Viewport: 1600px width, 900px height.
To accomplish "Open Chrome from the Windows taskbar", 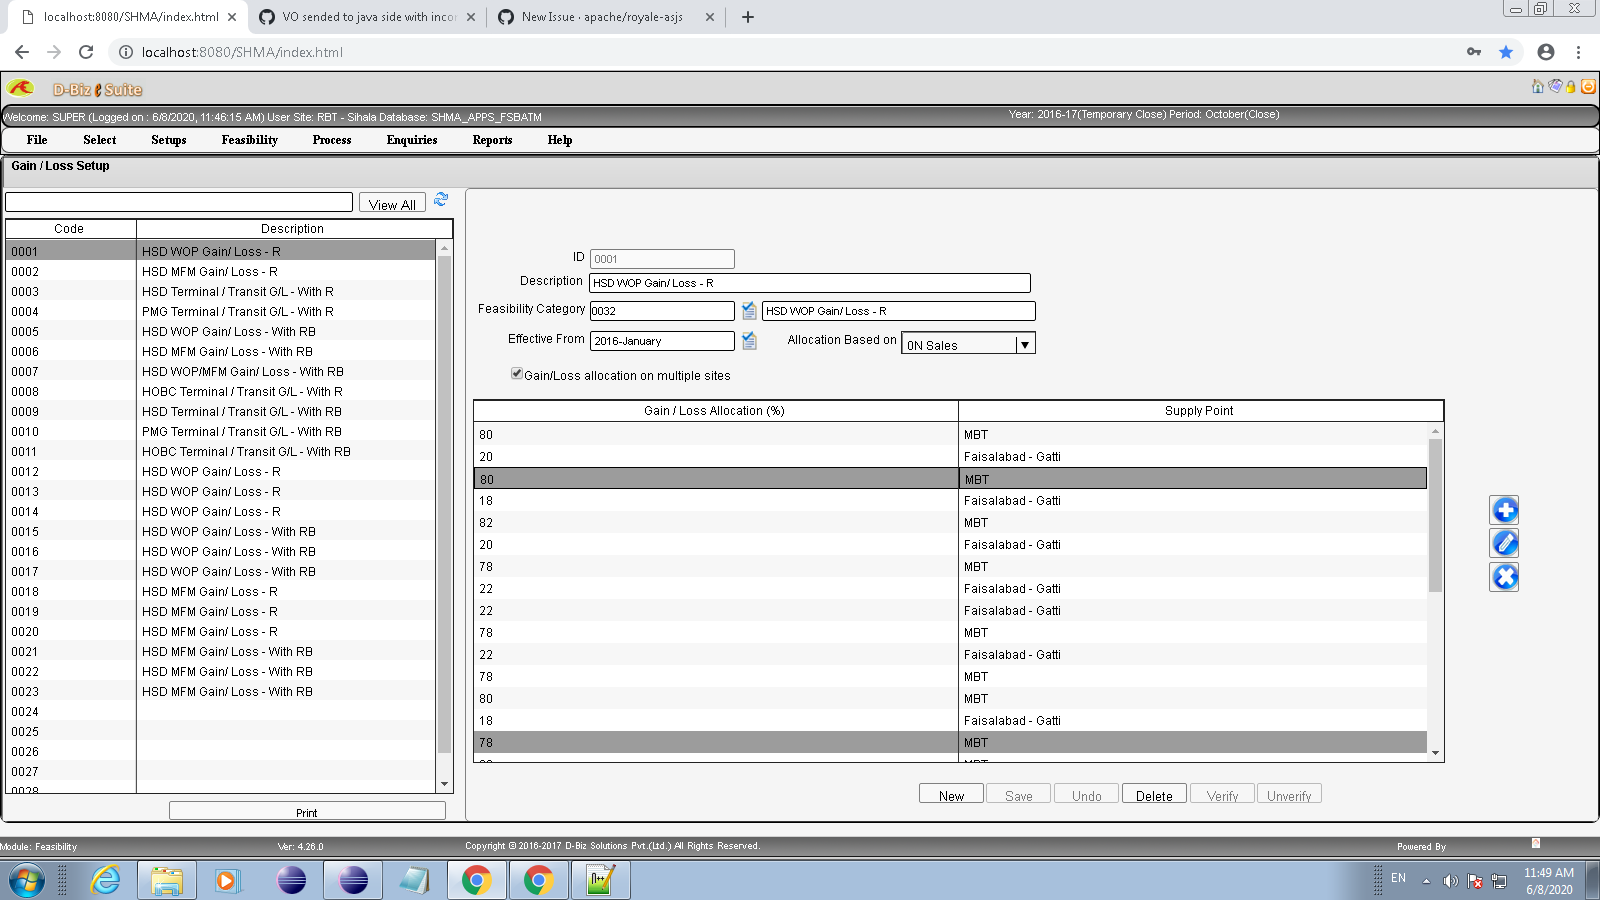I will click(477, 880).
